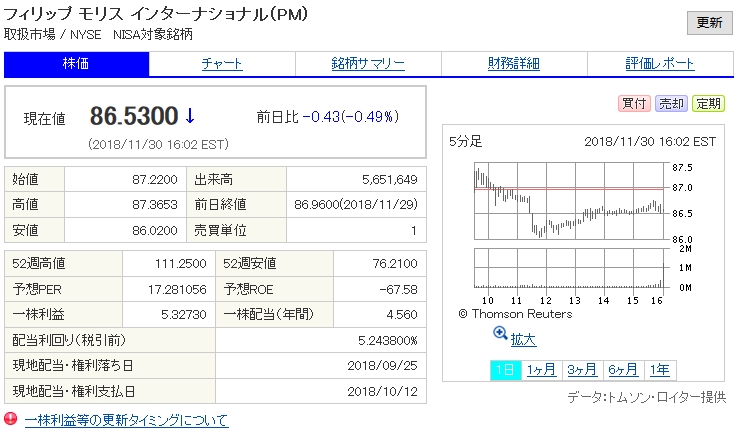Viewport: 740px width, 436px height.
Task: Open the 一株利益等の更新タイミングについて link
Action: (126, 420)
